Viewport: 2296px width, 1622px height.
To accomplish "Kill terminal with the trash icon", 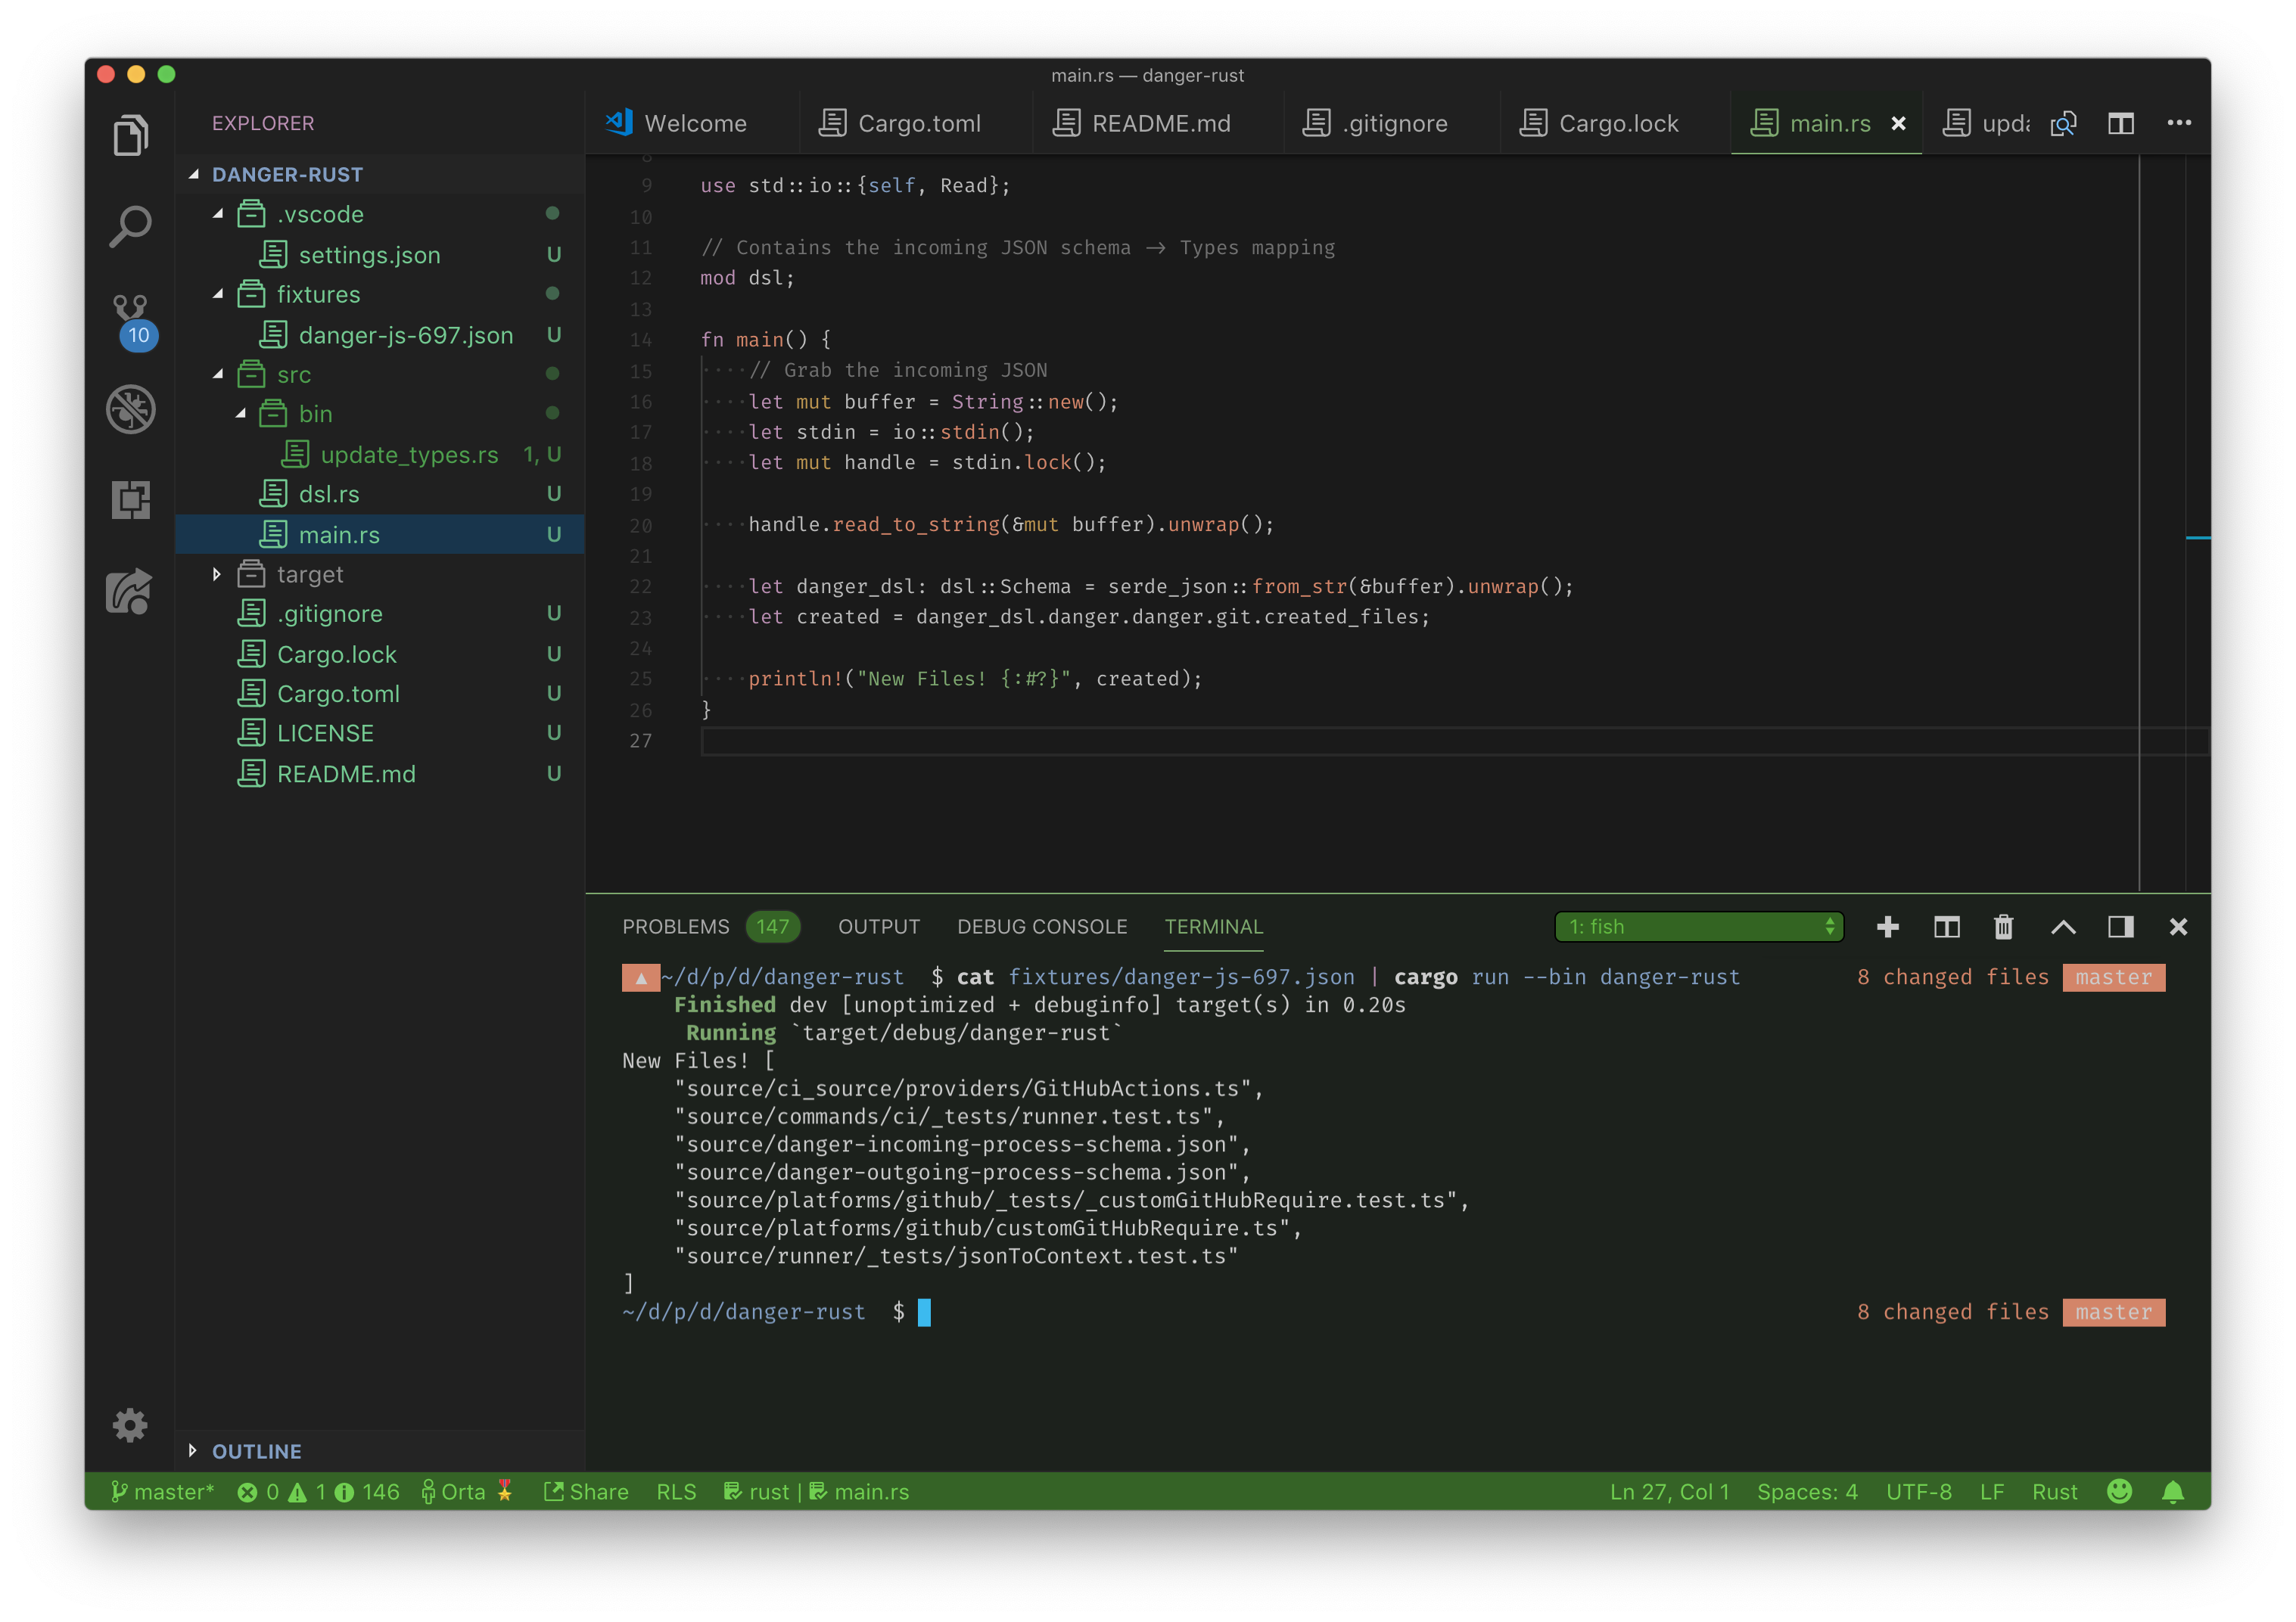I will 2003,927.
